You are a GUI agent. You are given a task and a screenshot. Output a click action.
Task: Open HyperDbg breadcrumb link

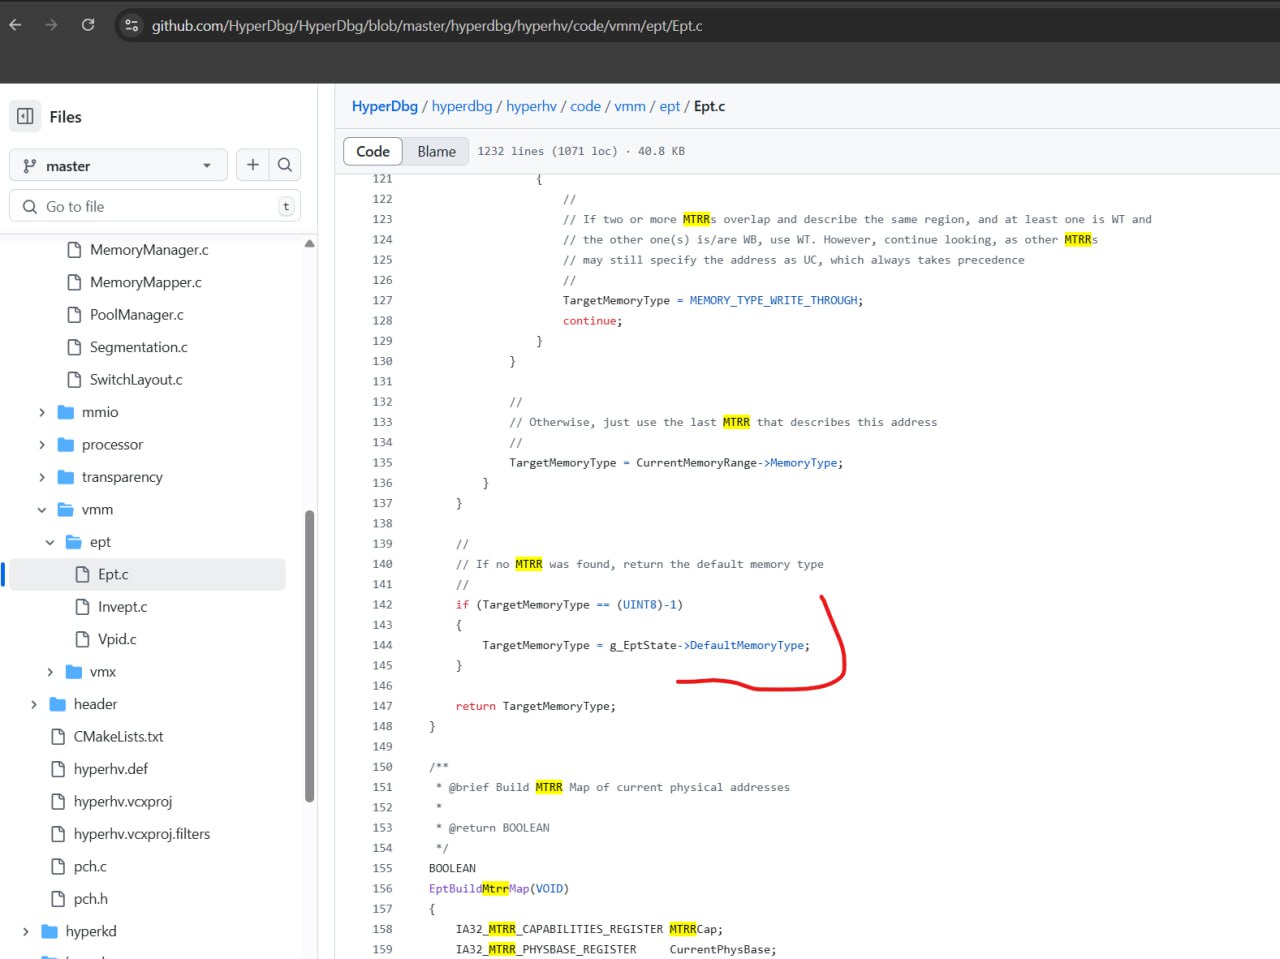pos(384,106)
